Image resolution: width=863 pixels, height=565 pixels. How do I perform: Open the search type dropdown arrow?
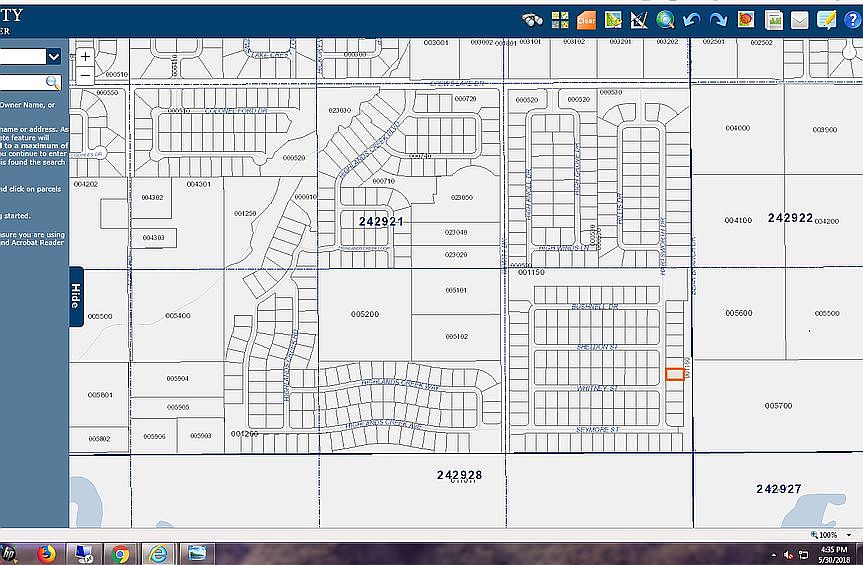(53, 56)
